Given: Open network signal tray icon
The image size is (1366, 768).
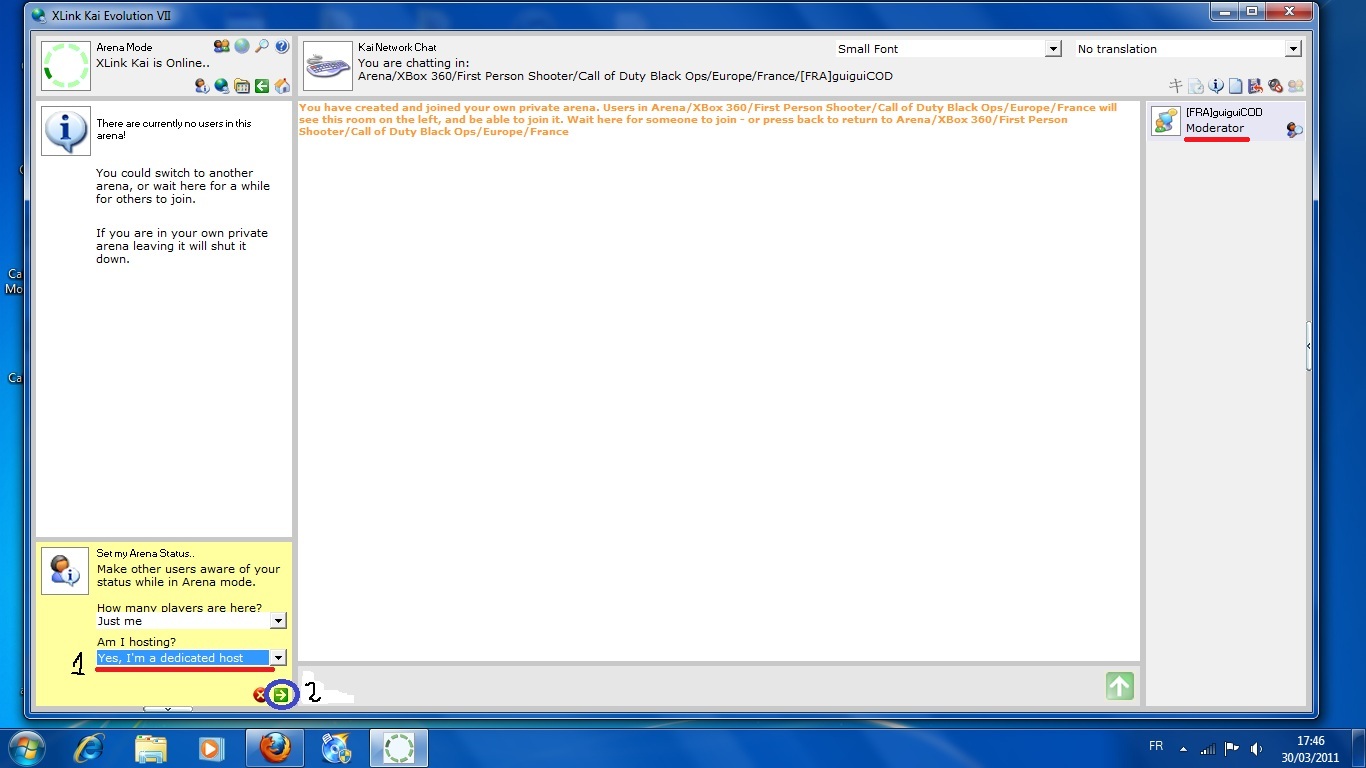Looking at the screenshot, I should coord(1208,749).
